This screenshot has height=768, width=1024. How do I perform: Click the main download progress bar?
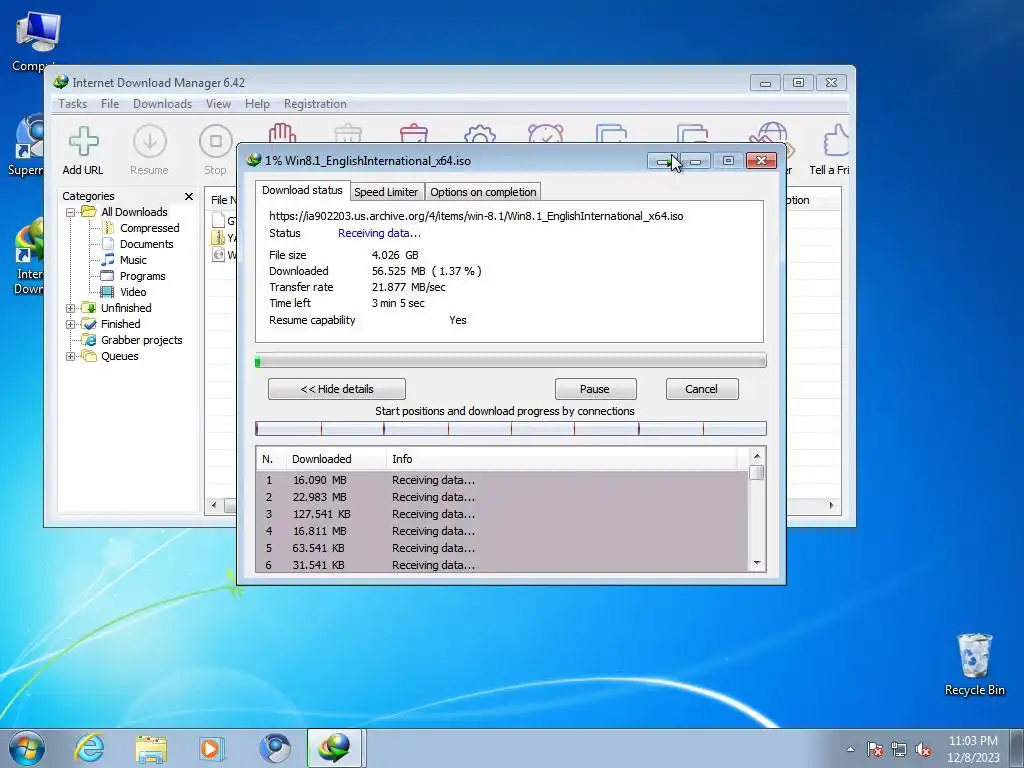click(511, 360)
